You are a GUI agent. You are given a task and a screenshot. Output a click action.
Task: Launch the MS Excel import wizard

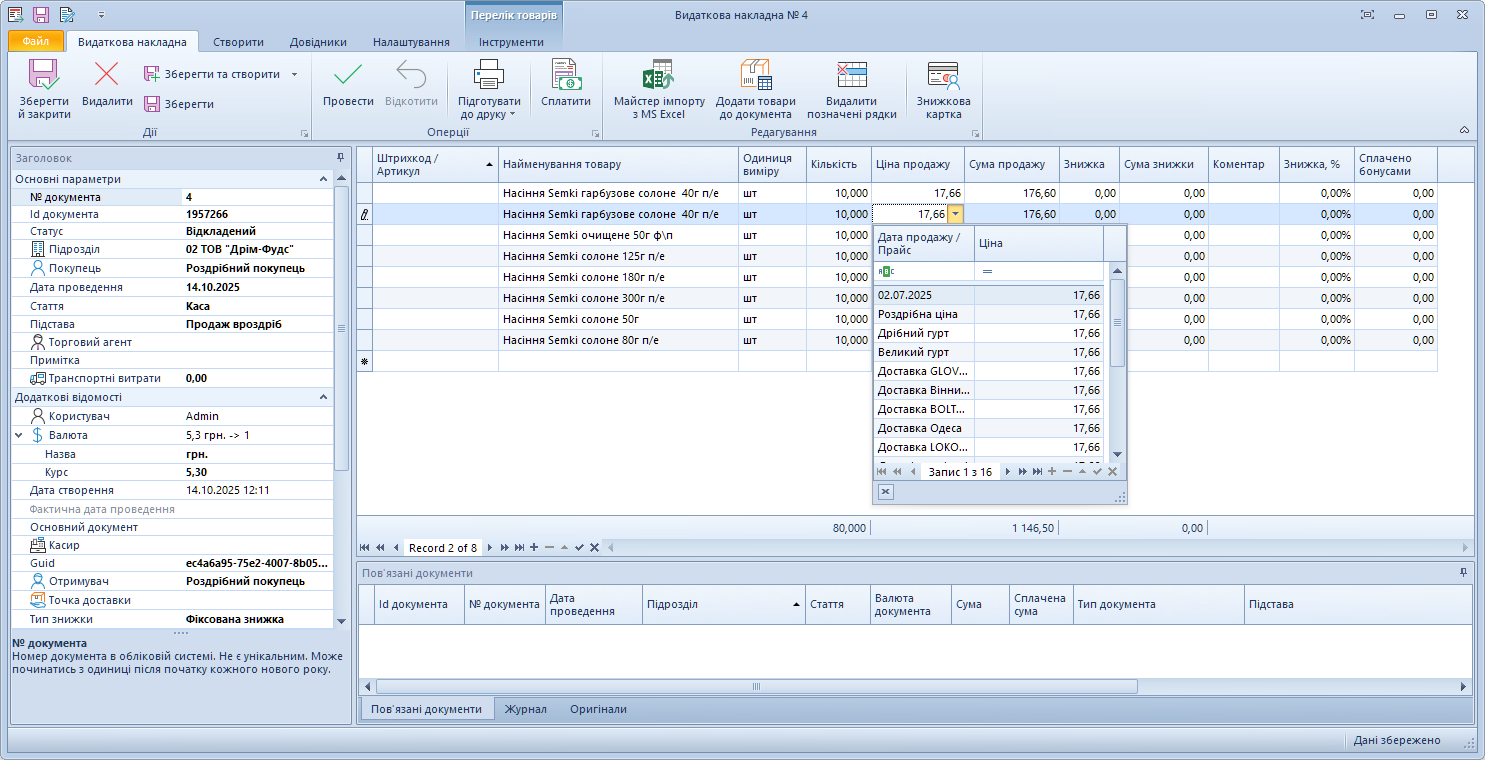tap(659, 76)
